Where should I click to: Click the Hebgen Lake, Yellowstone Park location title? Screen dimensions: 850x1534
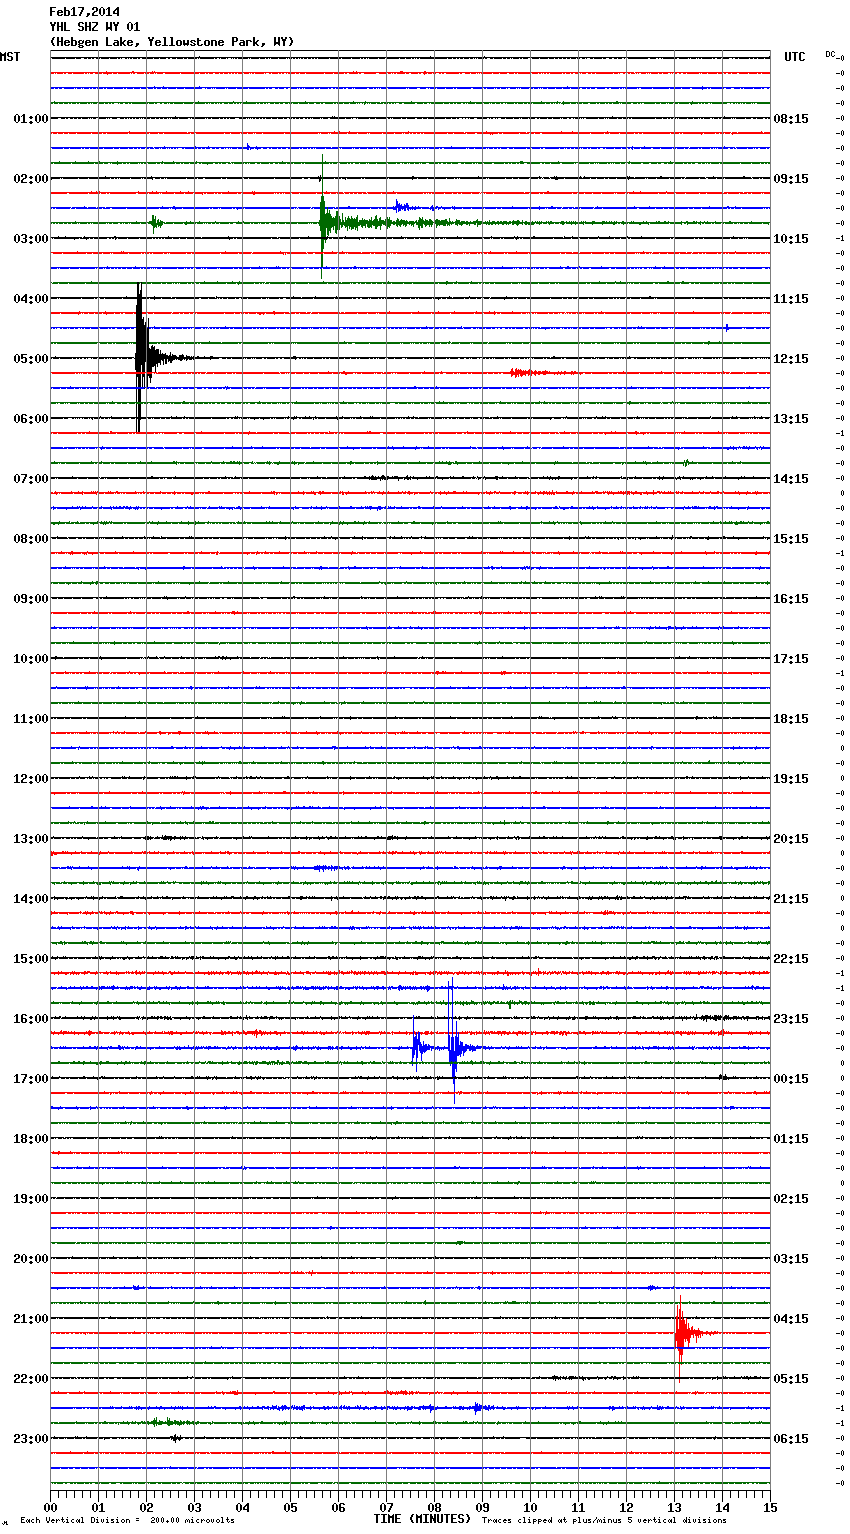point(172,42)
